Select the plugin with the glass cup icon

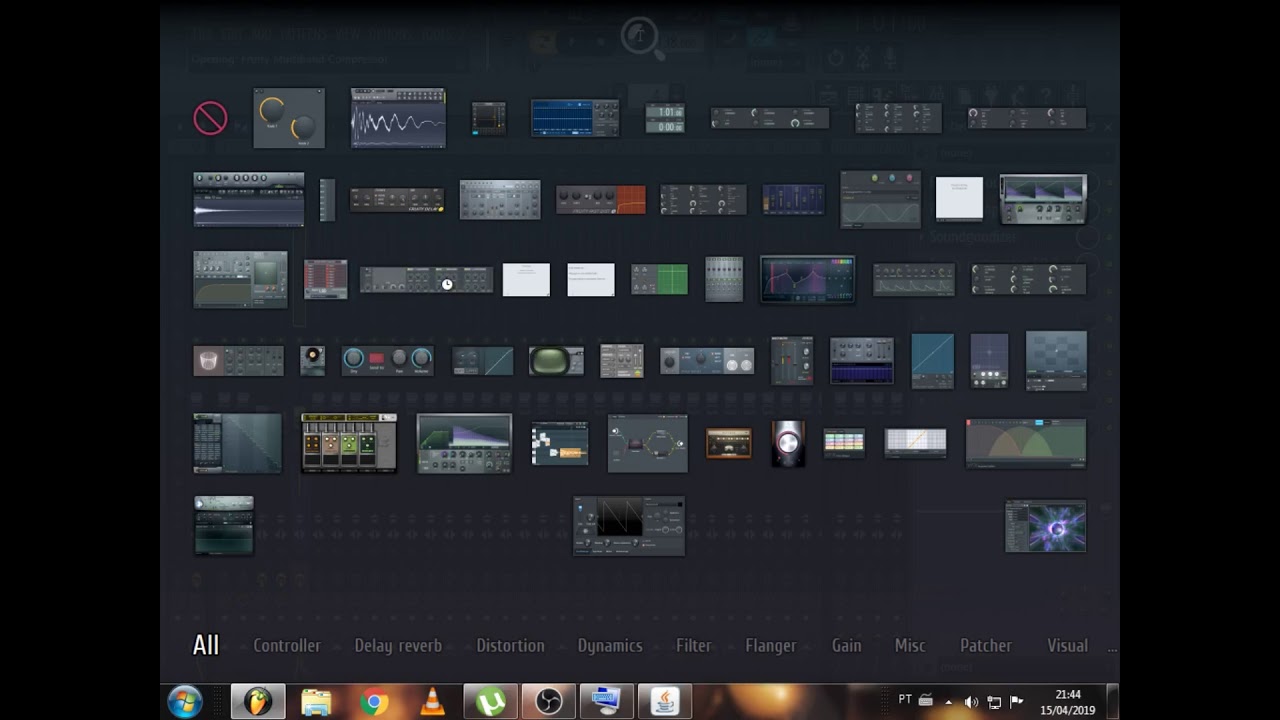coord(238,360)
